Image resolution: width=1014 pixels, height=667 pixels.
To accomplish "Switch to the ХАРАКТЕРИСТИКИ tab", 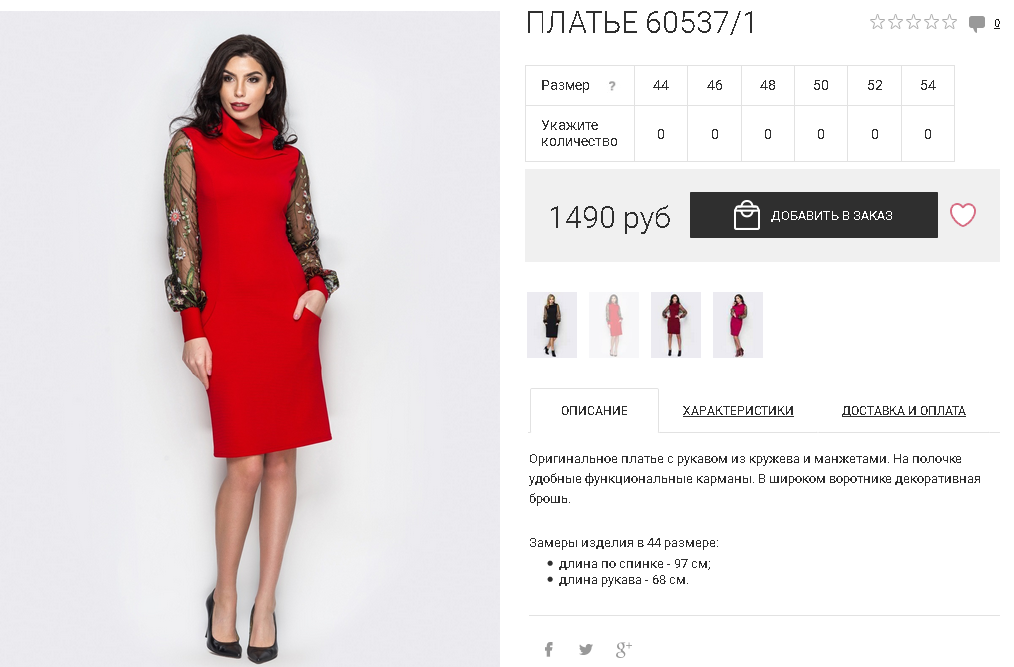I will [738, 411].
